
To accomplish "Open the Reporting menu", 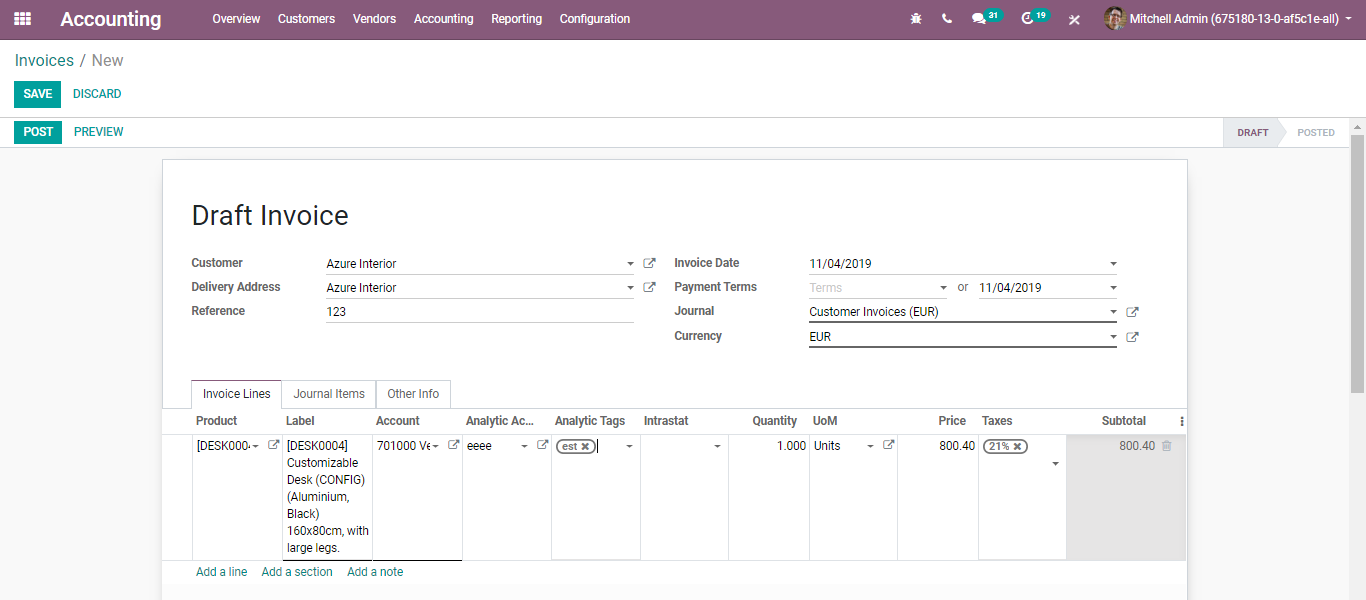I will click(516, 19).
